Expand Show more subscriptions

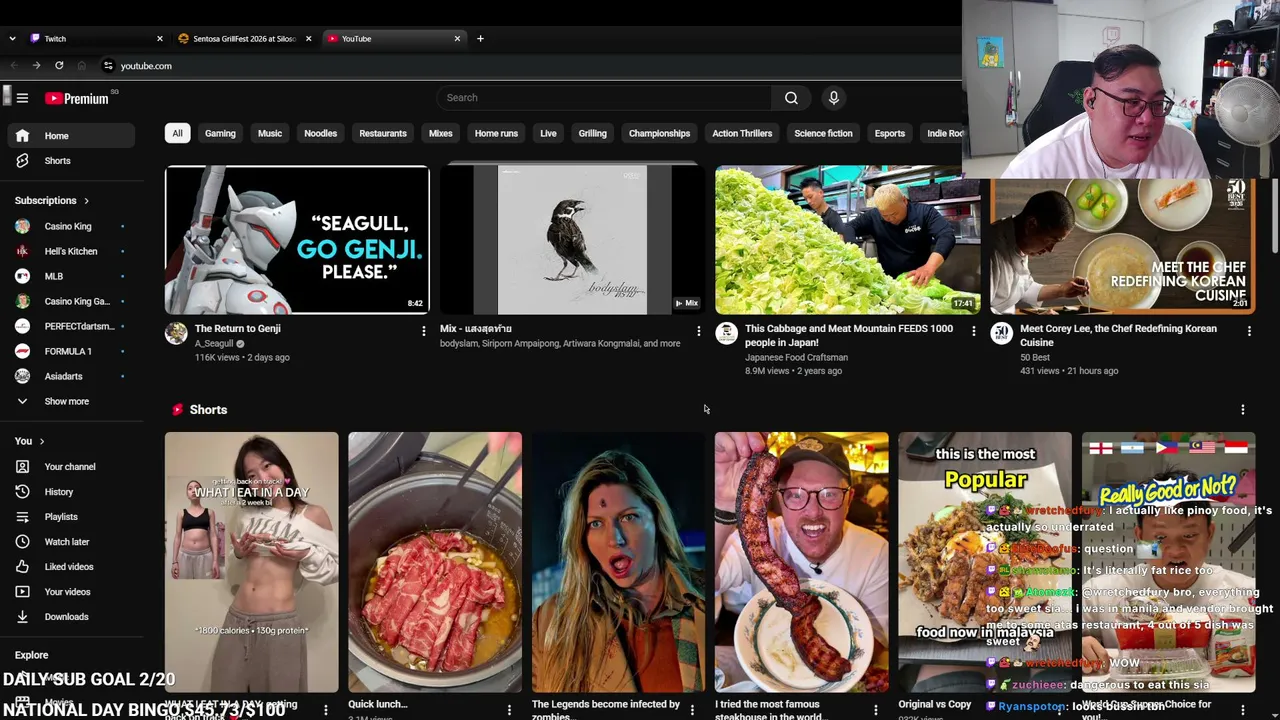coord(70,402)
